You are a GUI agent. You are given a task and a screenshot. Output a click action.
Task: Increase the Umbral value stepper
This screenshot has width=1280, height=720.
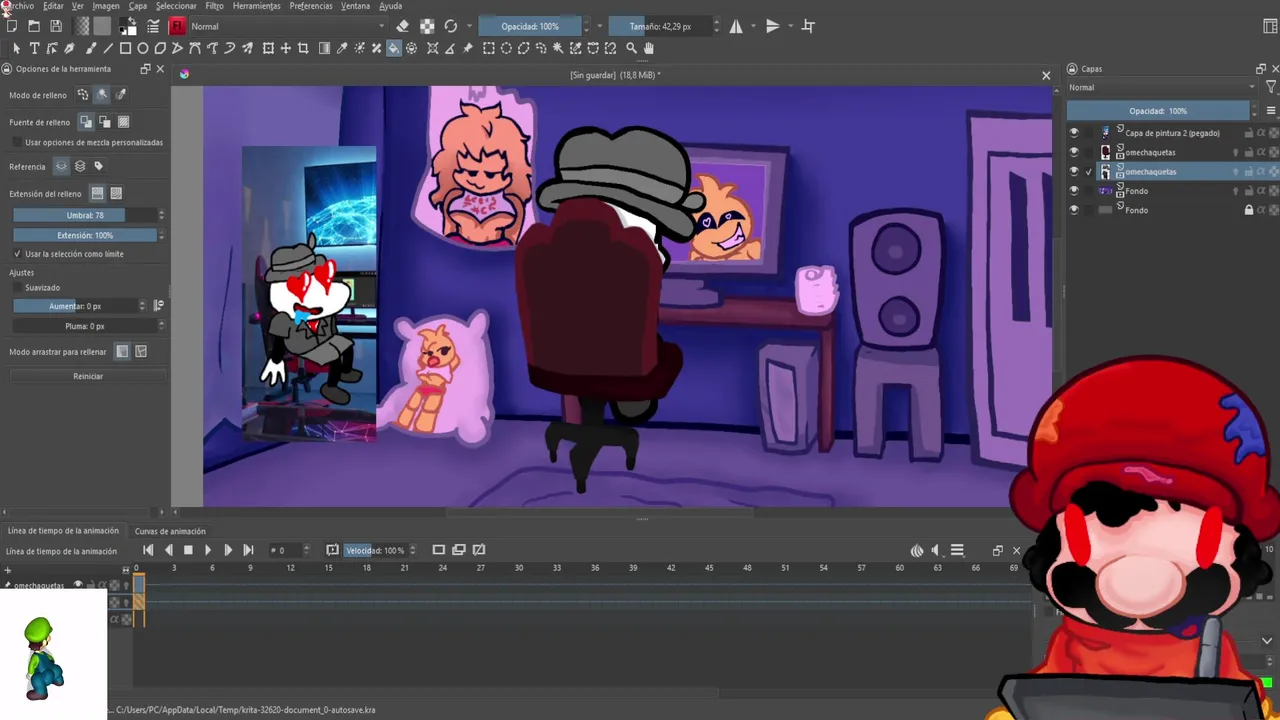point(161,212)
